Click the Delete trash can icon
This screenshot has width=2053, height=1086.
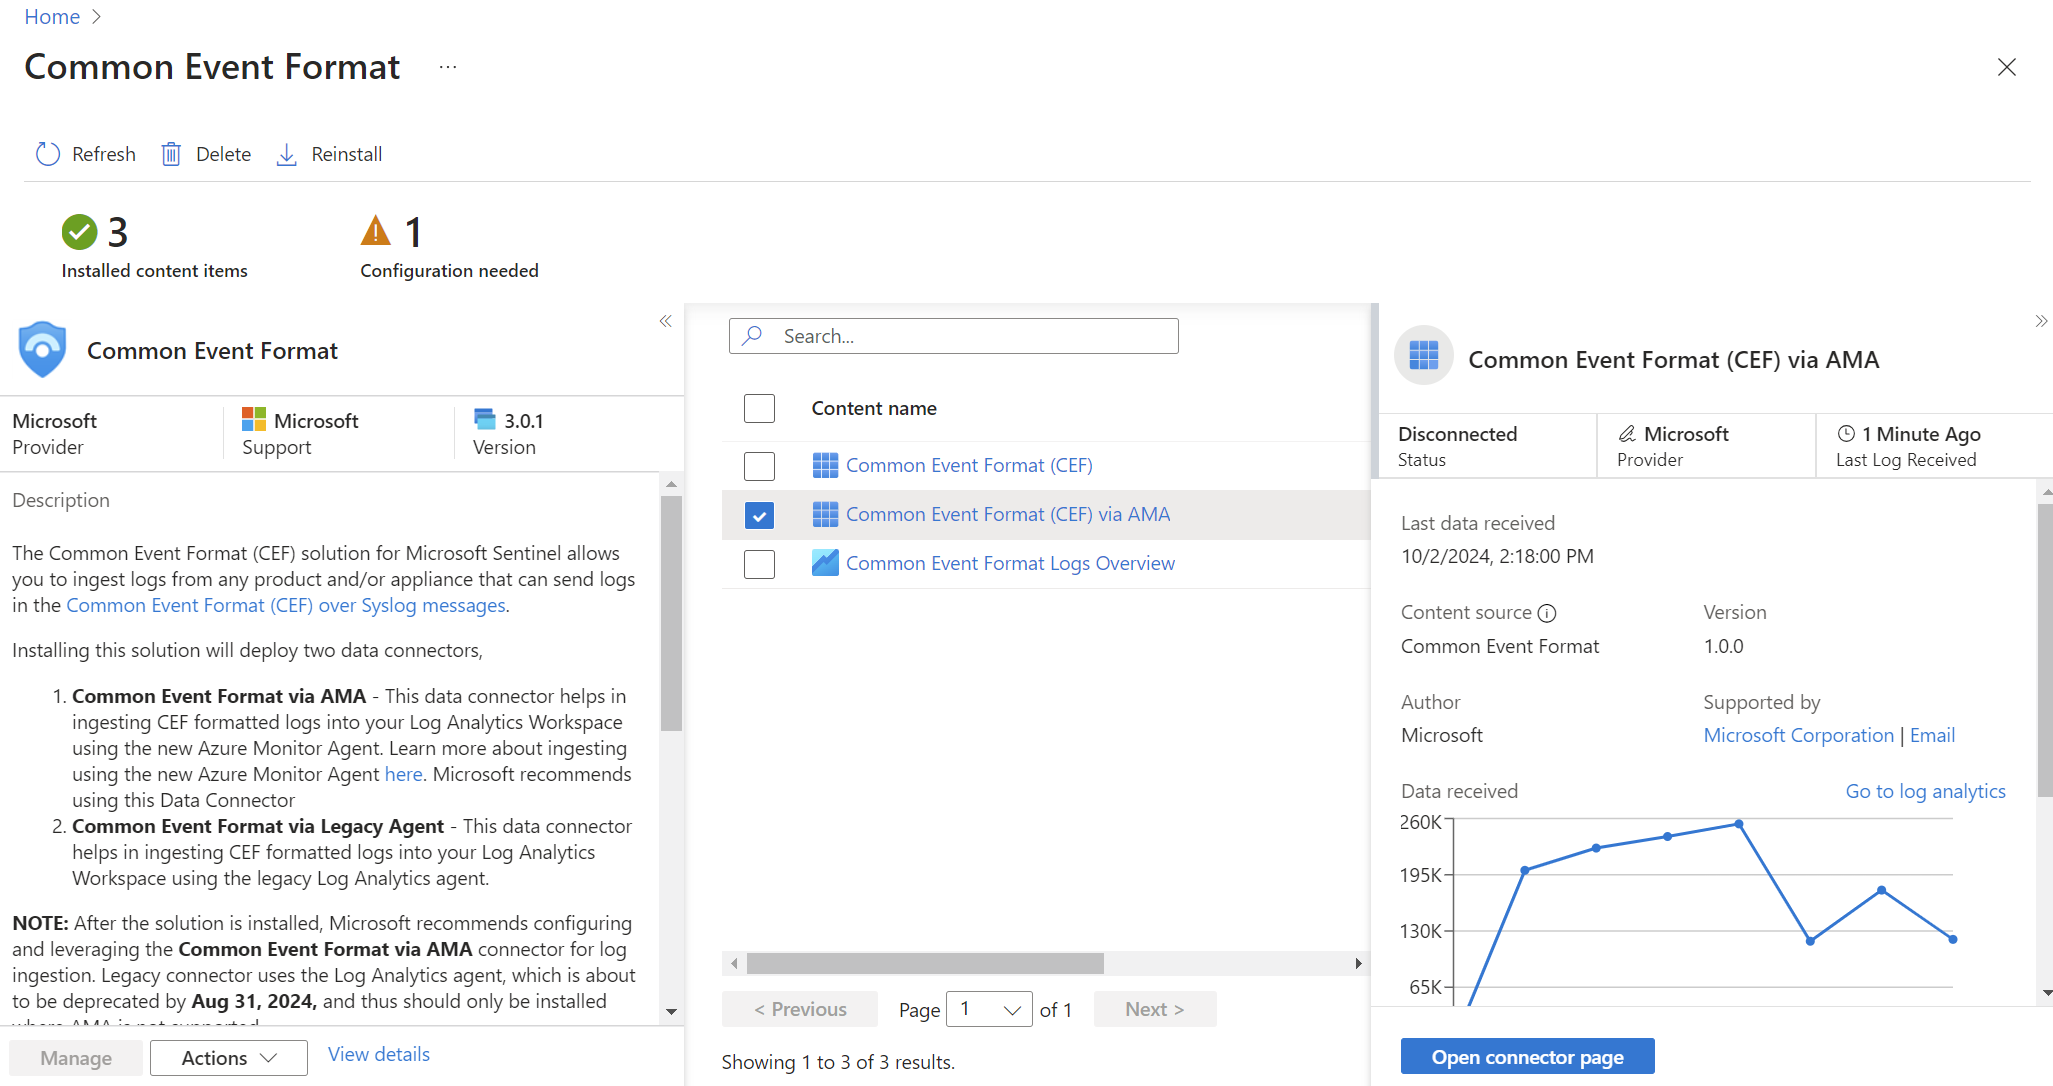tap(171, 154)
